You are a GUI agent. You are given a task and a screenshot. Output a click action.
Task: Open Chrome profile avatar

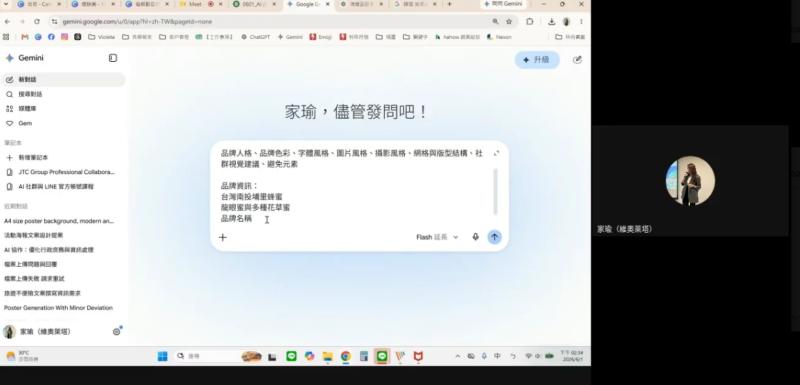pos(566,21)
